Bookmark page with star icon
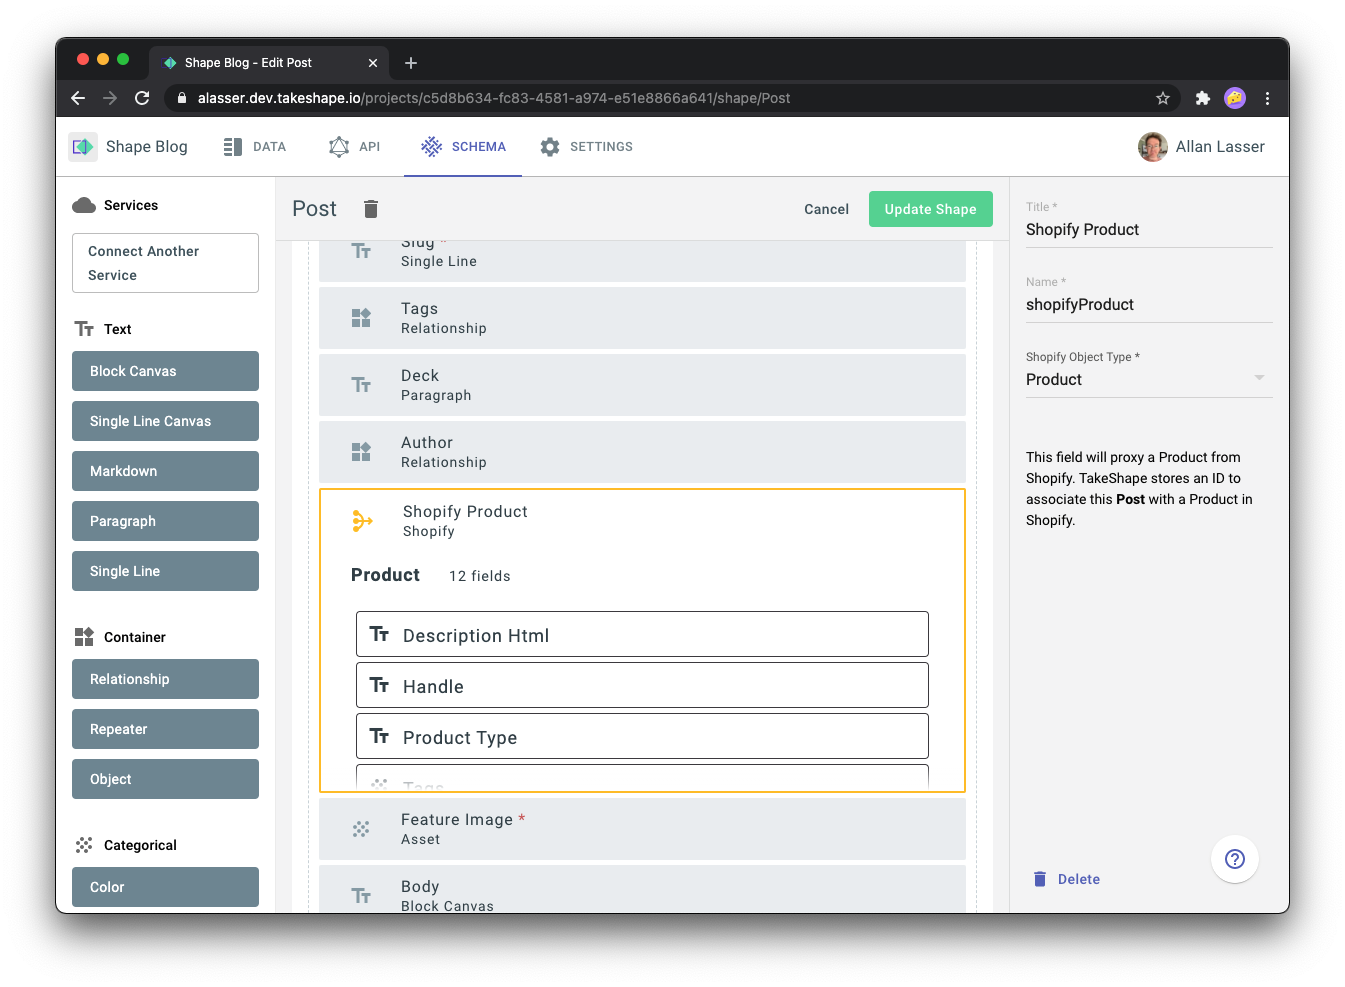The image size is (1345, 987). tap(1163, 98)
